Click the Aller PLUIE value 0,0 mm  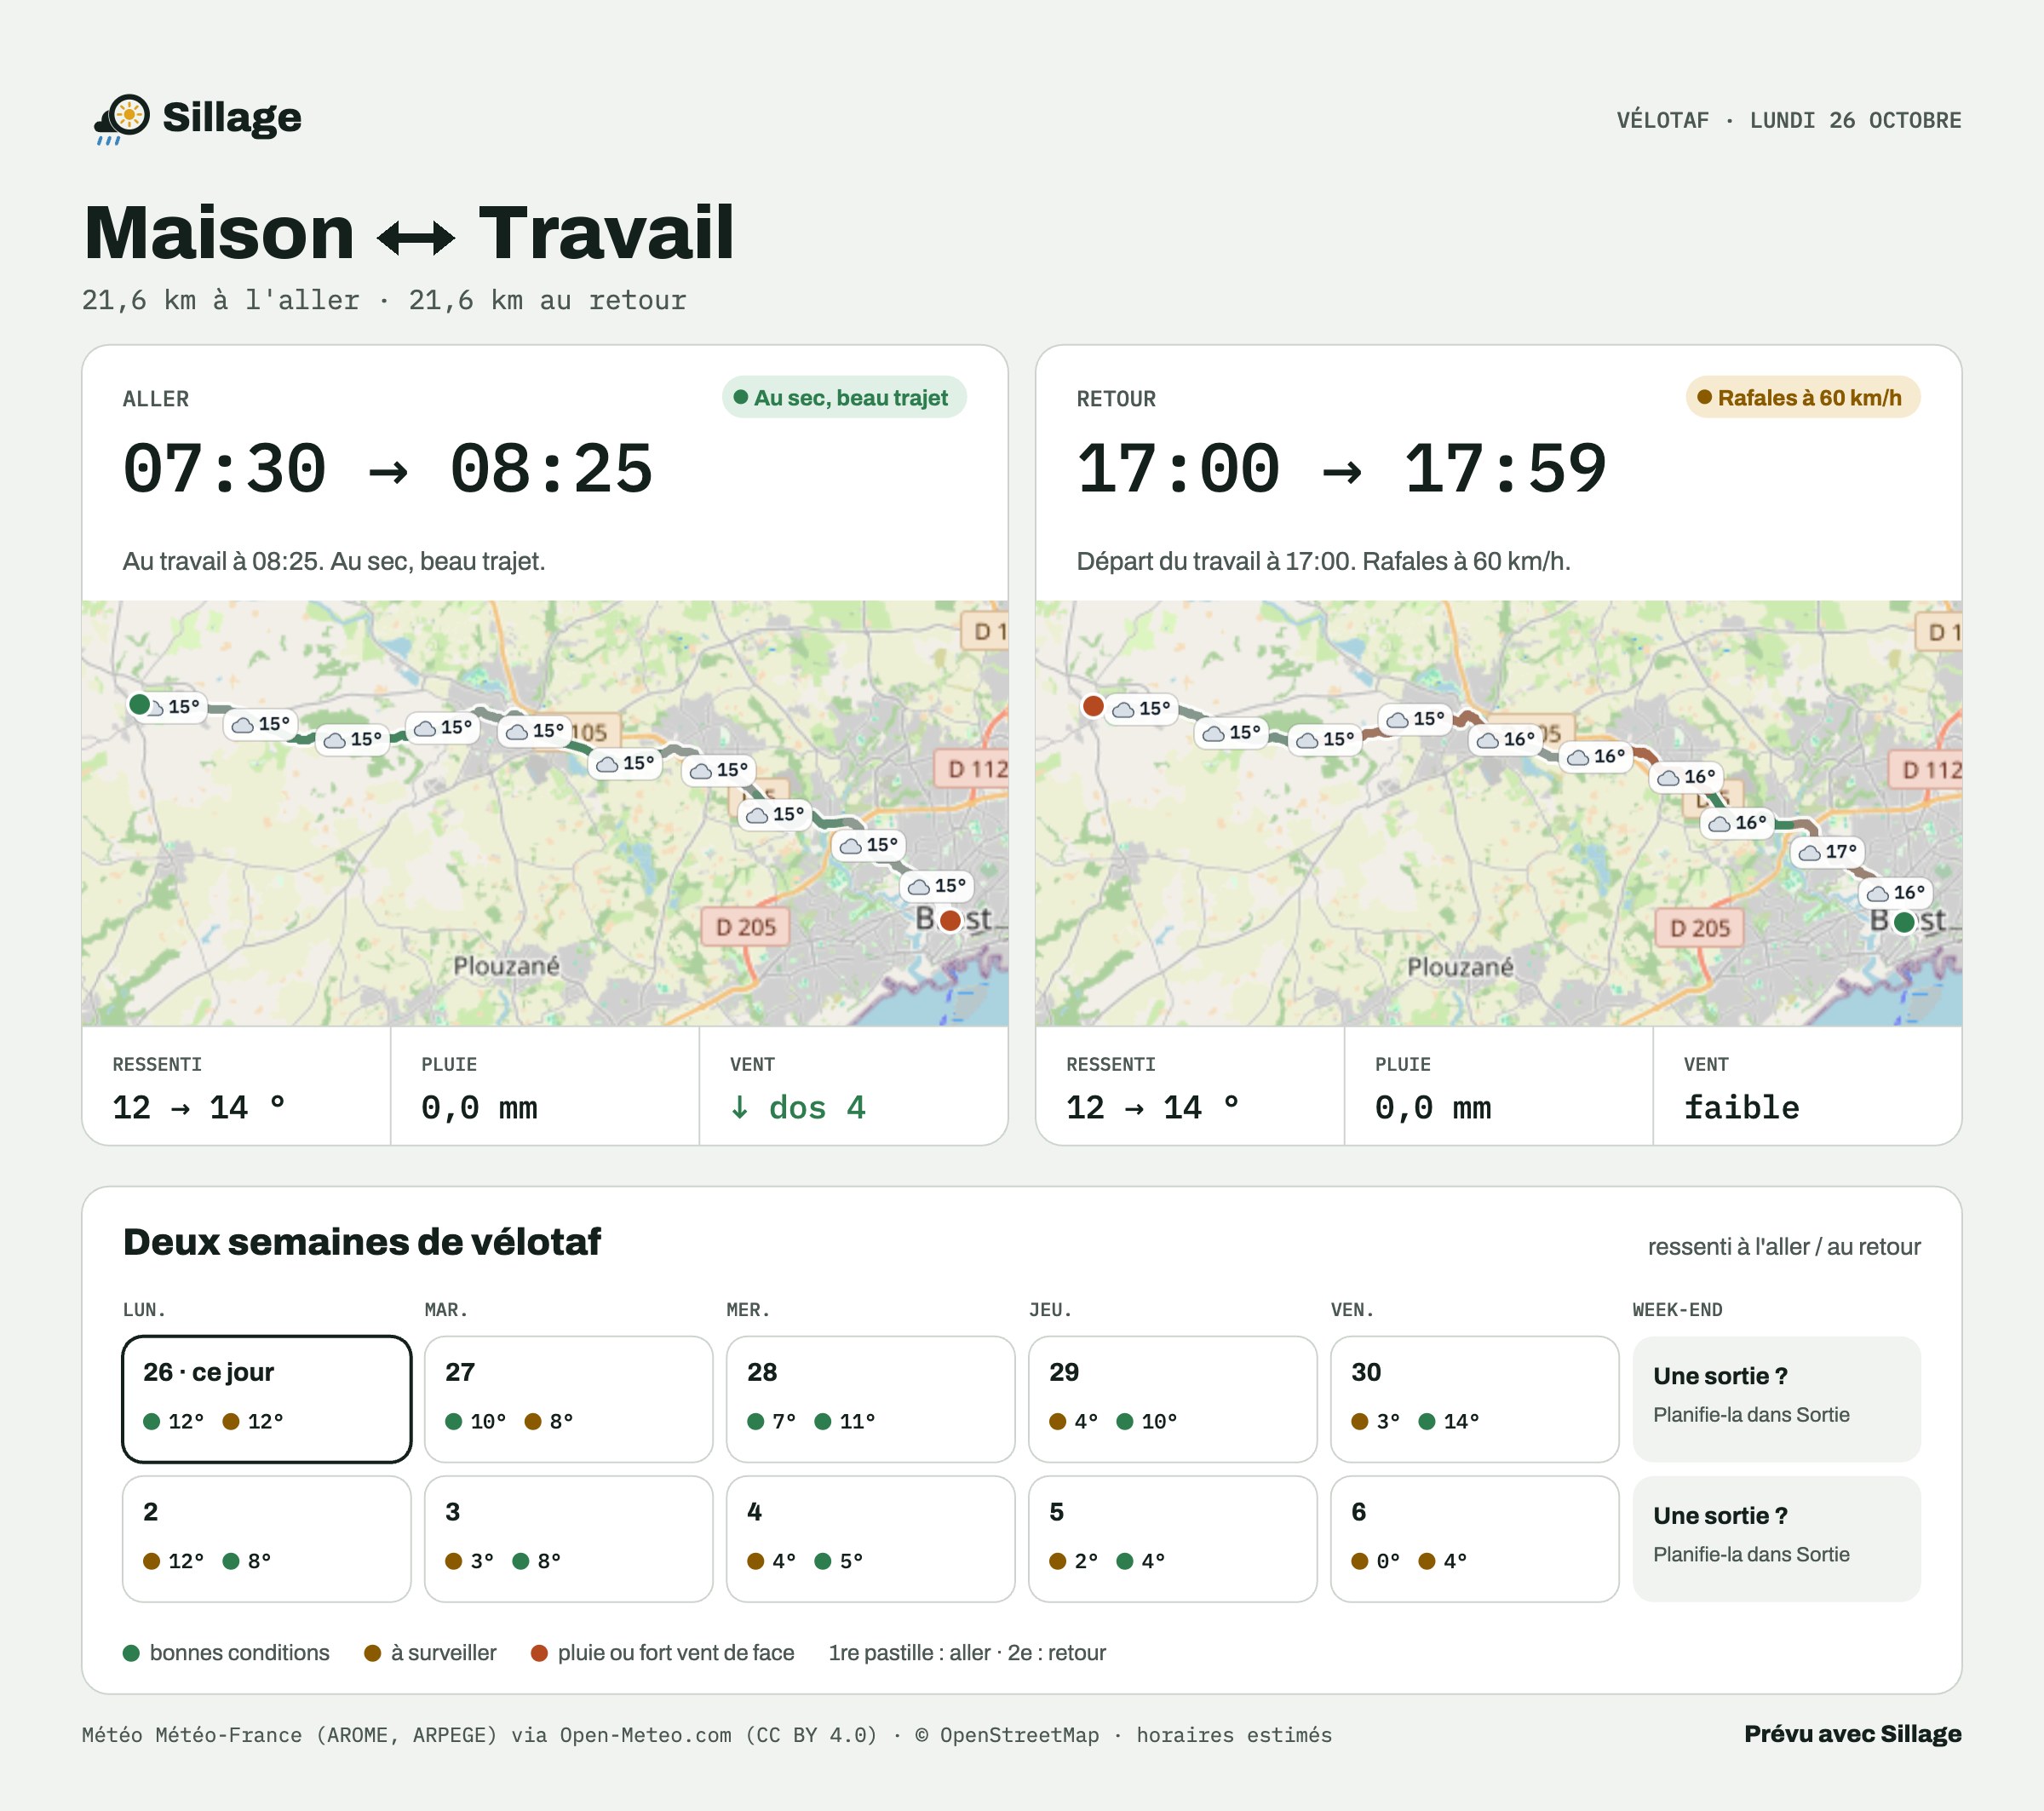pyautogui.click(x=479, y=1107)
